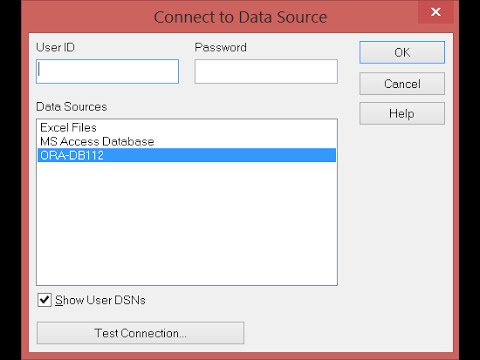Confirm with the OK button
The height and width of the screenshot is (360, 480).
tap(402, 52)
